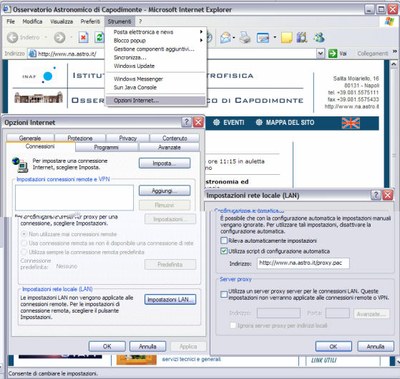Select Usa connessione remota se non disponibile
Viewport: 400px width, 379px height.
click(x=24, y=243)
